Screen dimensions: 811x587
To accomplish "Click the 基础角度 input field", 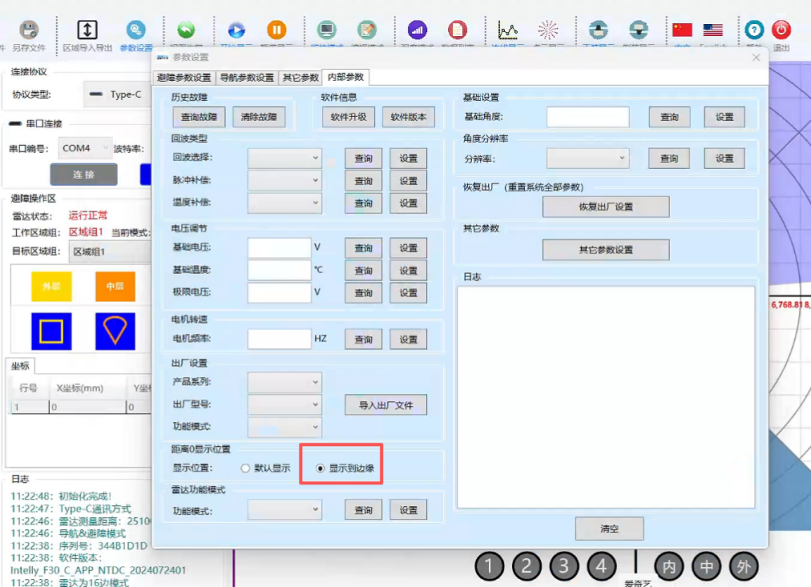I will [x=588, y=117].
